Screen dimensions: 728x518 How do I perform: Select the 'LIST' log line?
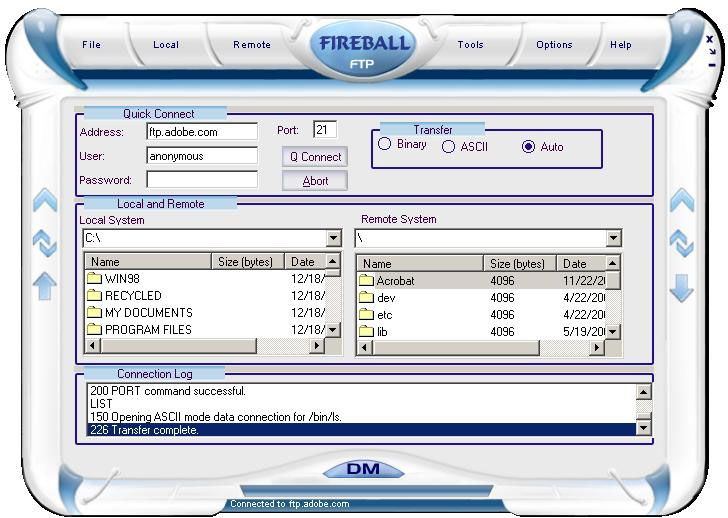(362, 404)
